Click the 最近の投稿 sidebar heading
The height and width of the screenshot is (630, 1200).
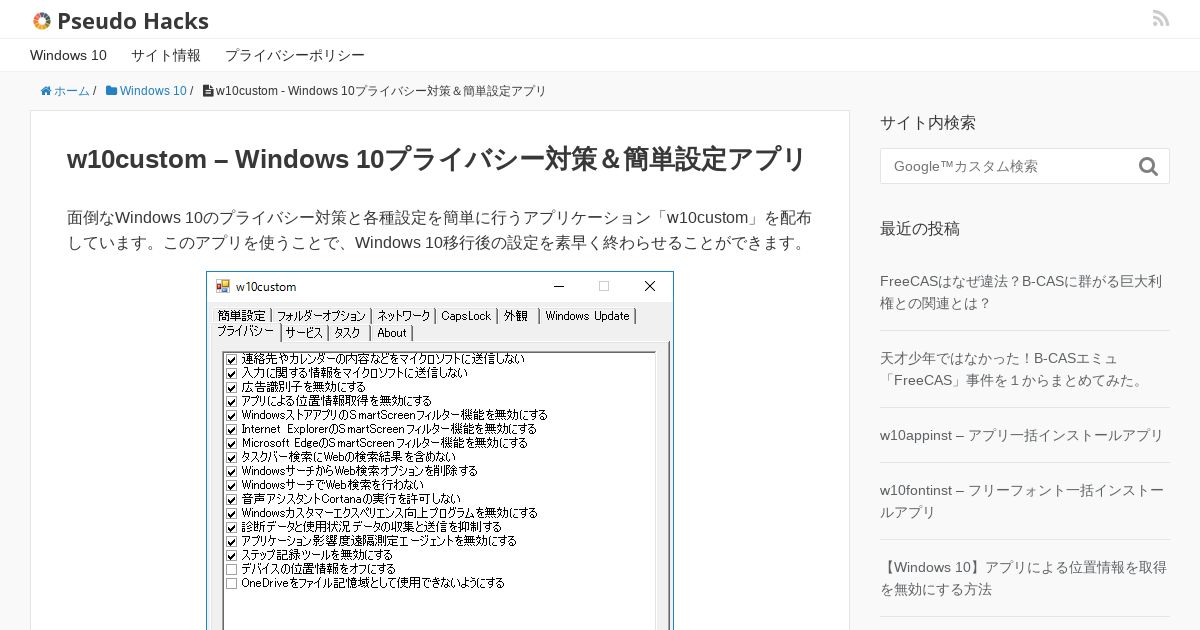[920, 229]
